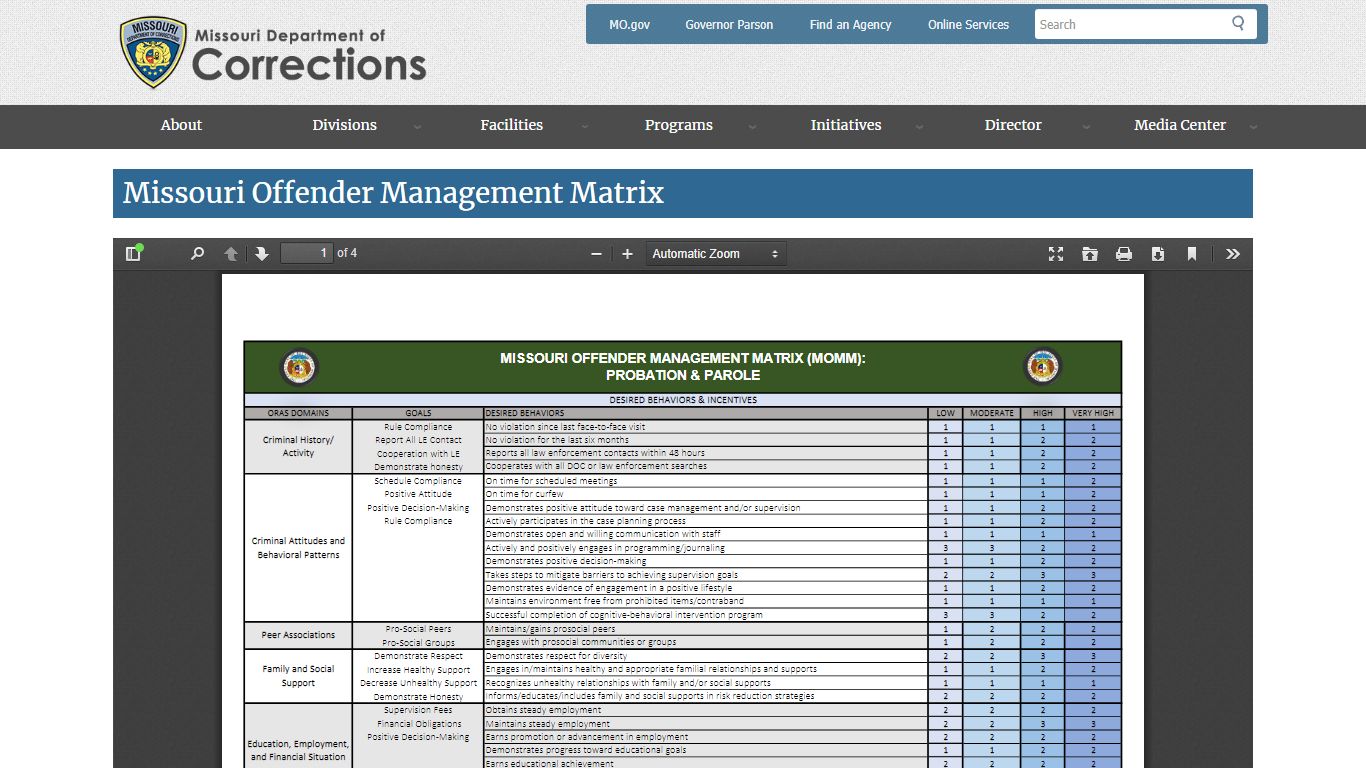Screen dimensions: 1366x768
Task: Zoom out with the minus button
Action: click(597, 254)
